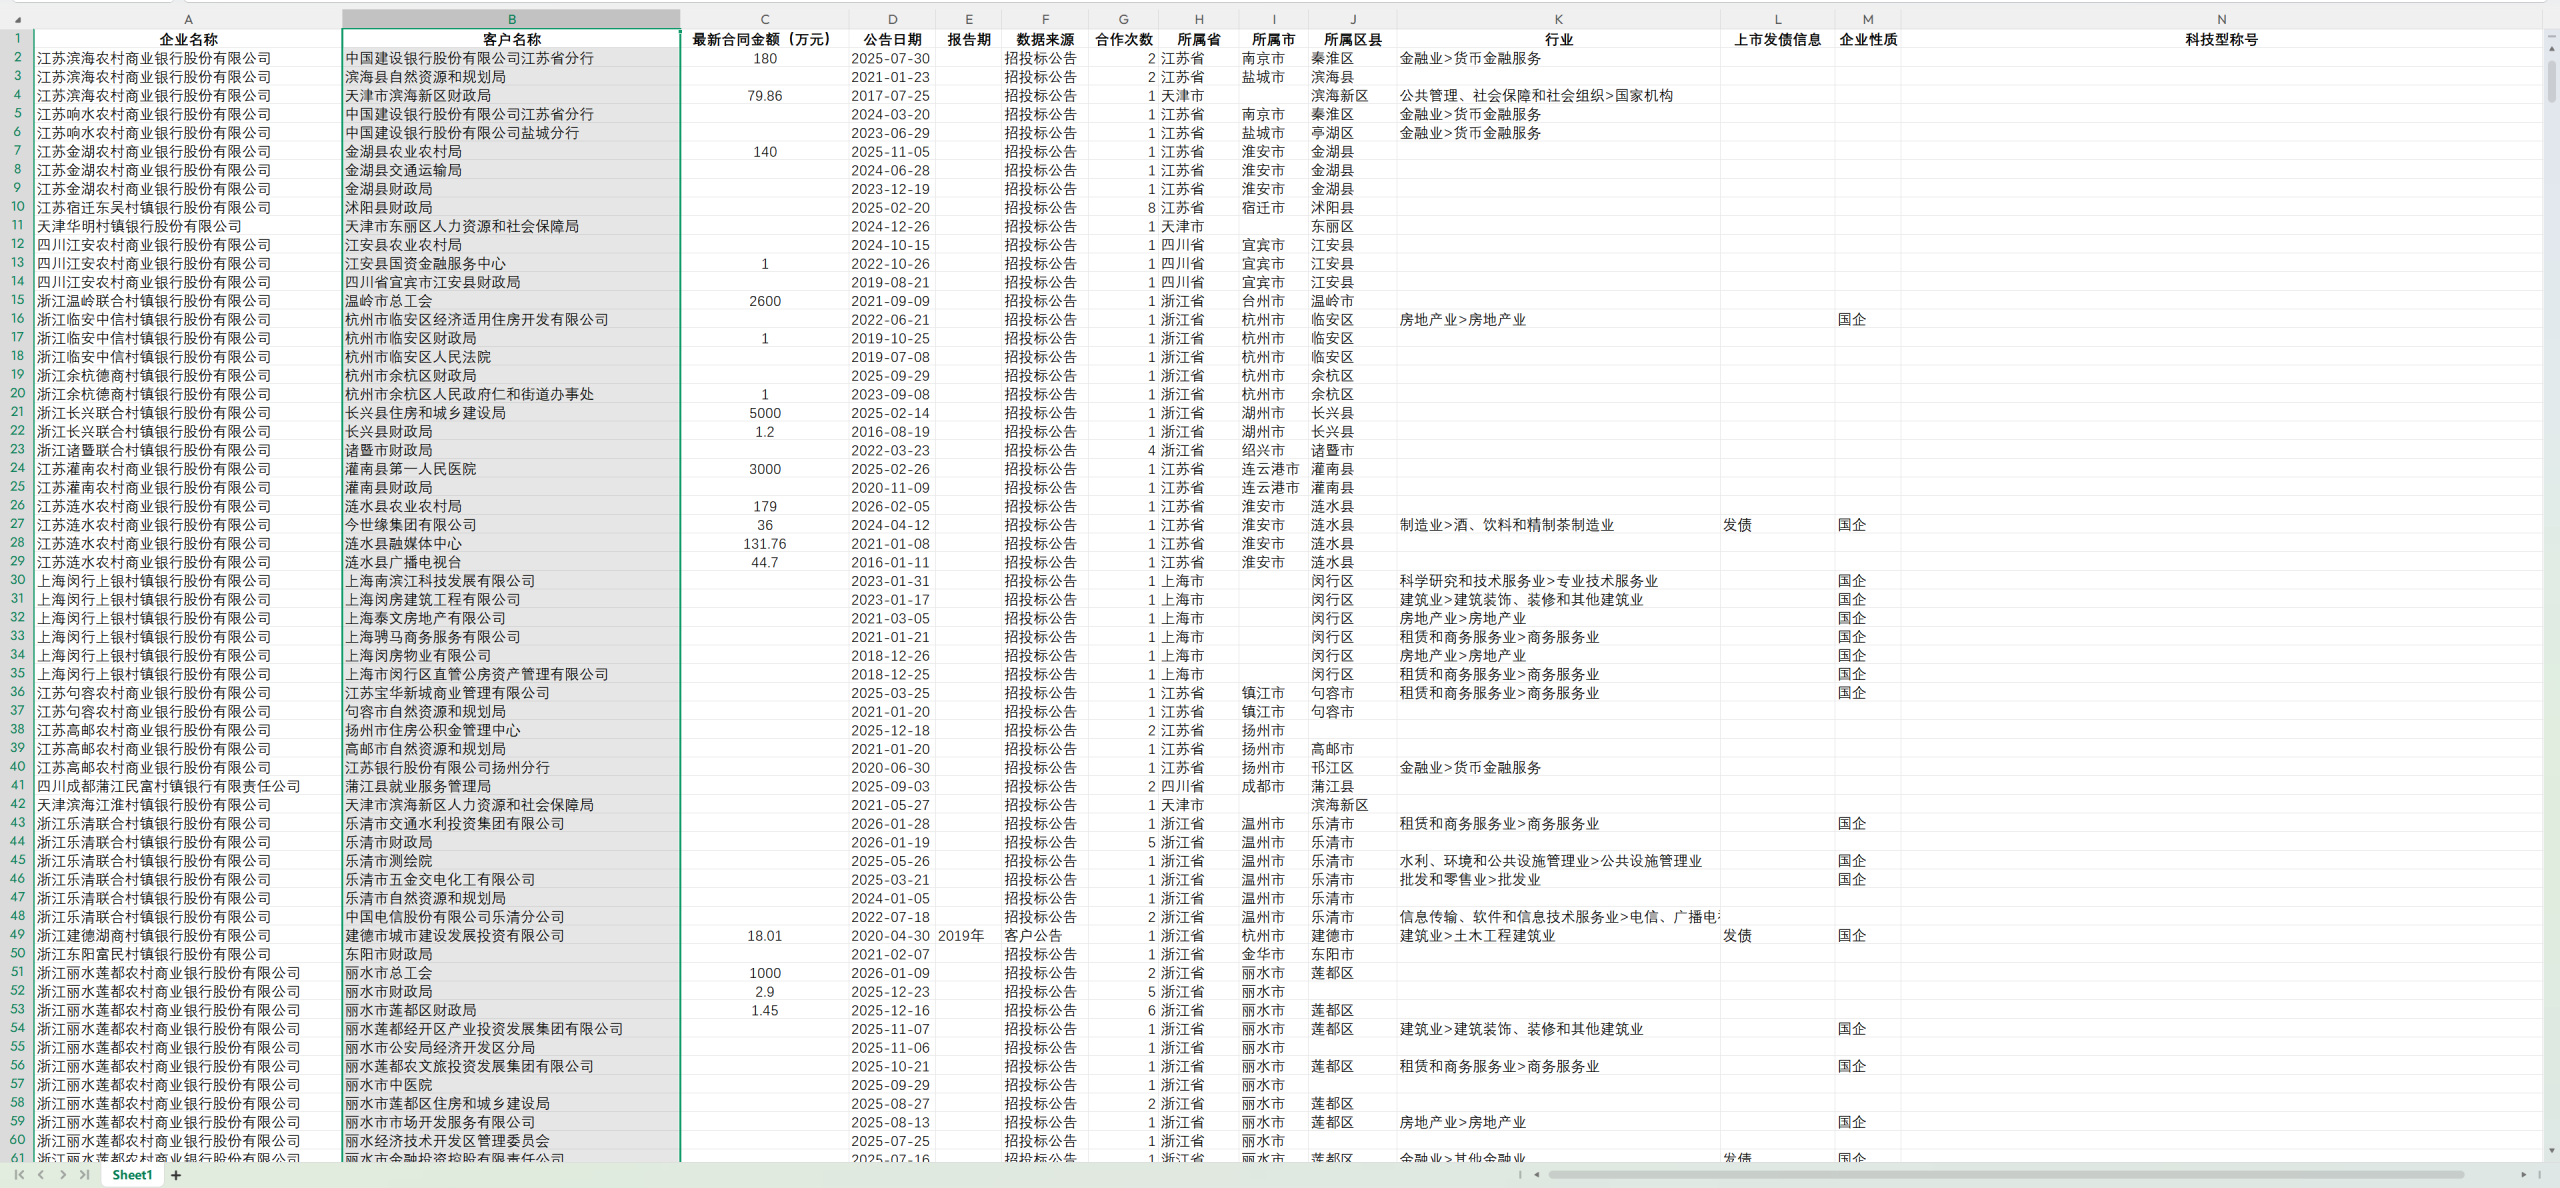Click the vertical scrollbar thumb
The width and height of the screenshot is (2560, 1188).
pyautogui.click(x=2551, y=80)
